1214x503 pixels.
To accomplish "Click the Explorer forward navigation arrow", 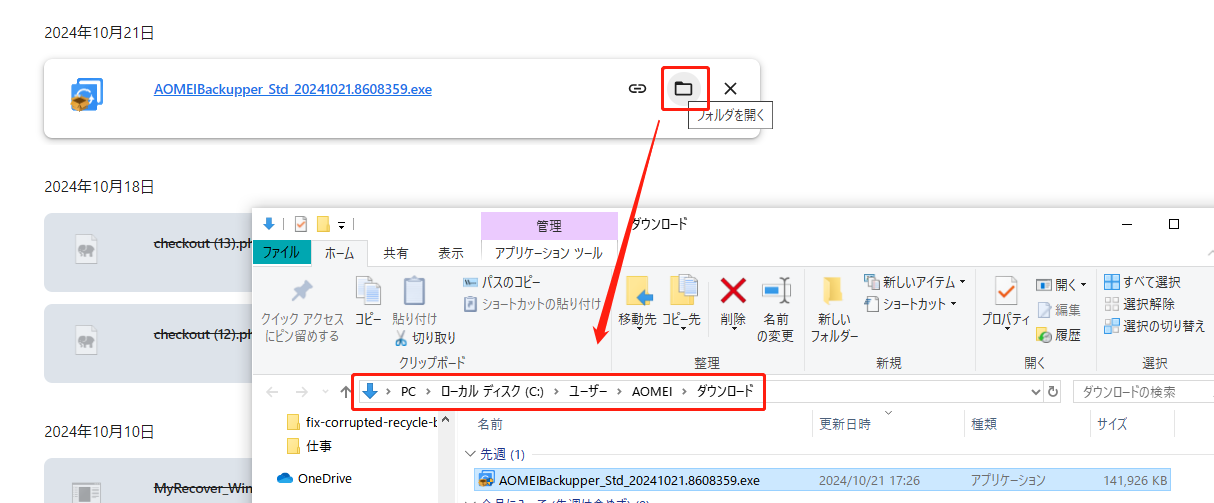I will [x=300, y=392].
